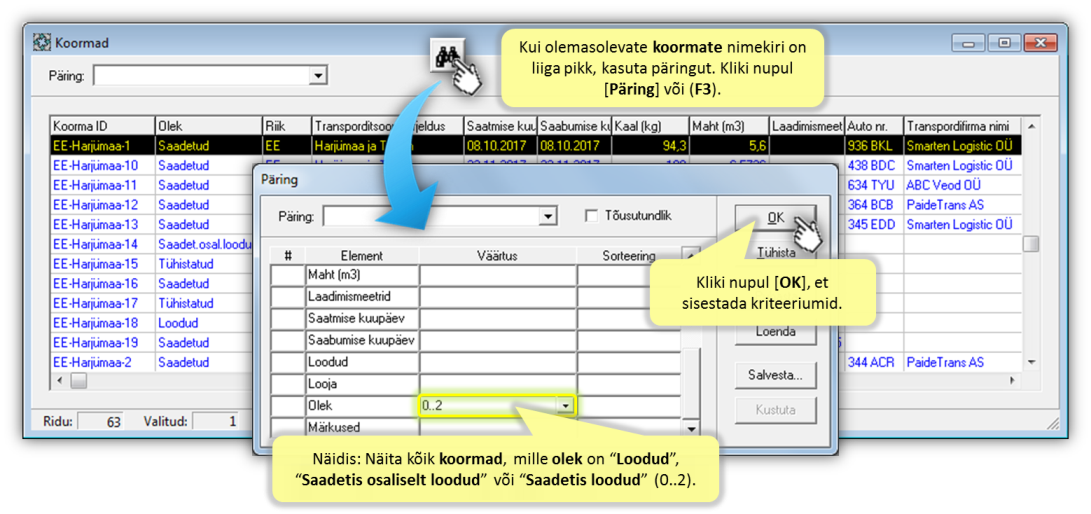Click the 936 BKL auto number cell

pyautogui.click(x=873, y=145)
